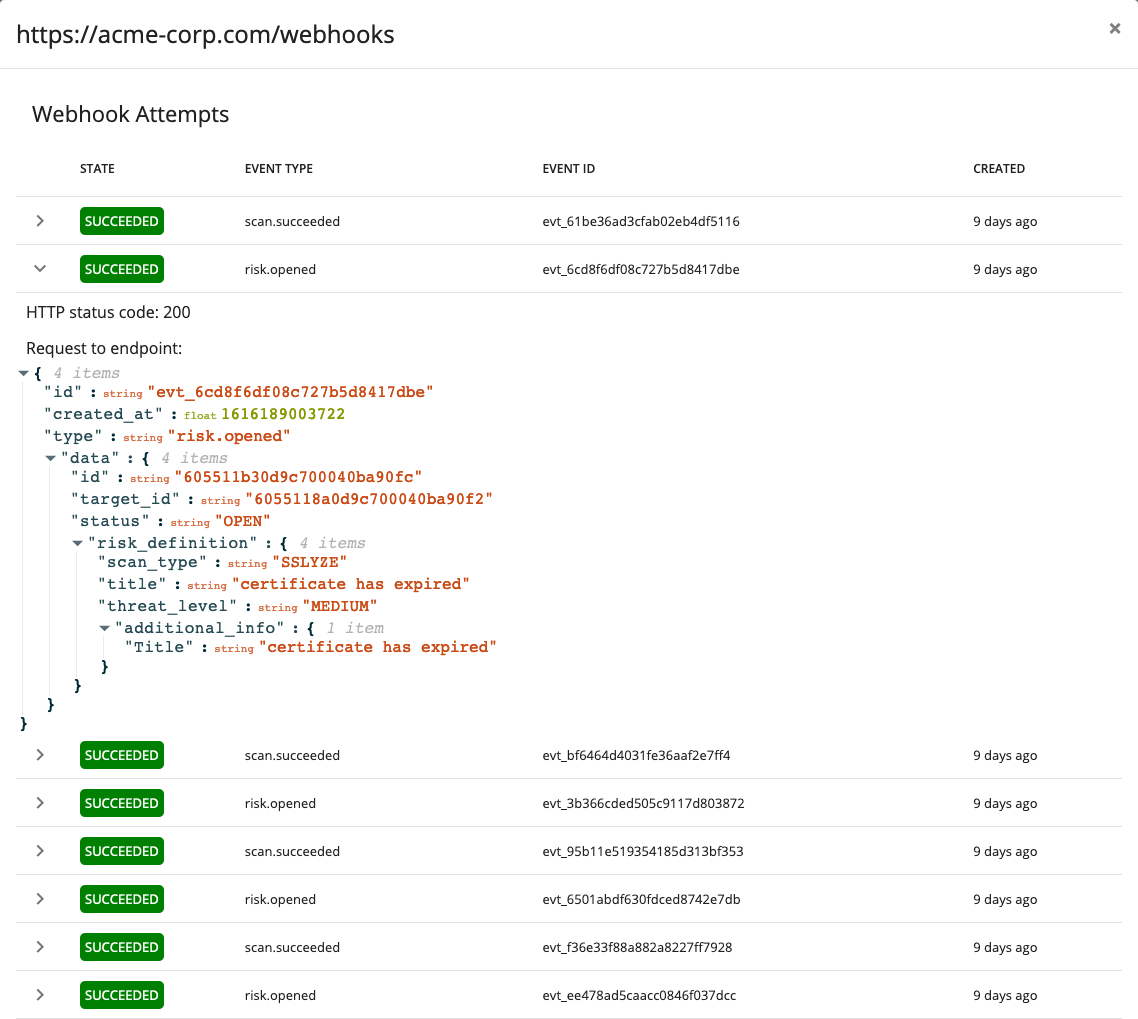
Task: Click the SUCCEEDED badge on the risk.opened row
Action: point(121,268)
